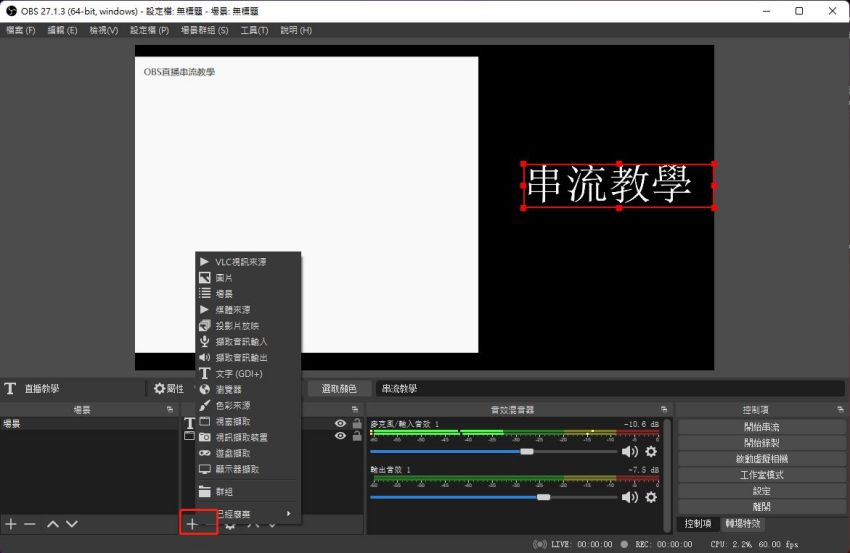The image size is (850, 553).
Task: Start the 啟動虛擬相機 virtual camera
Action: point(762,459)
